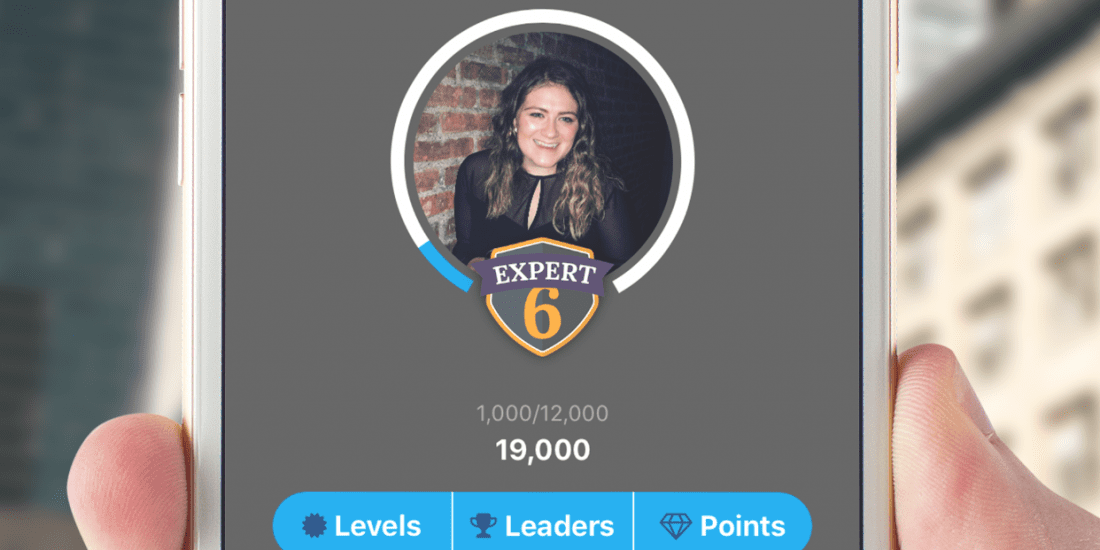Click the Points diamond icon
The height and width of the screenshot is (550, 1100).
coord(676,525)
